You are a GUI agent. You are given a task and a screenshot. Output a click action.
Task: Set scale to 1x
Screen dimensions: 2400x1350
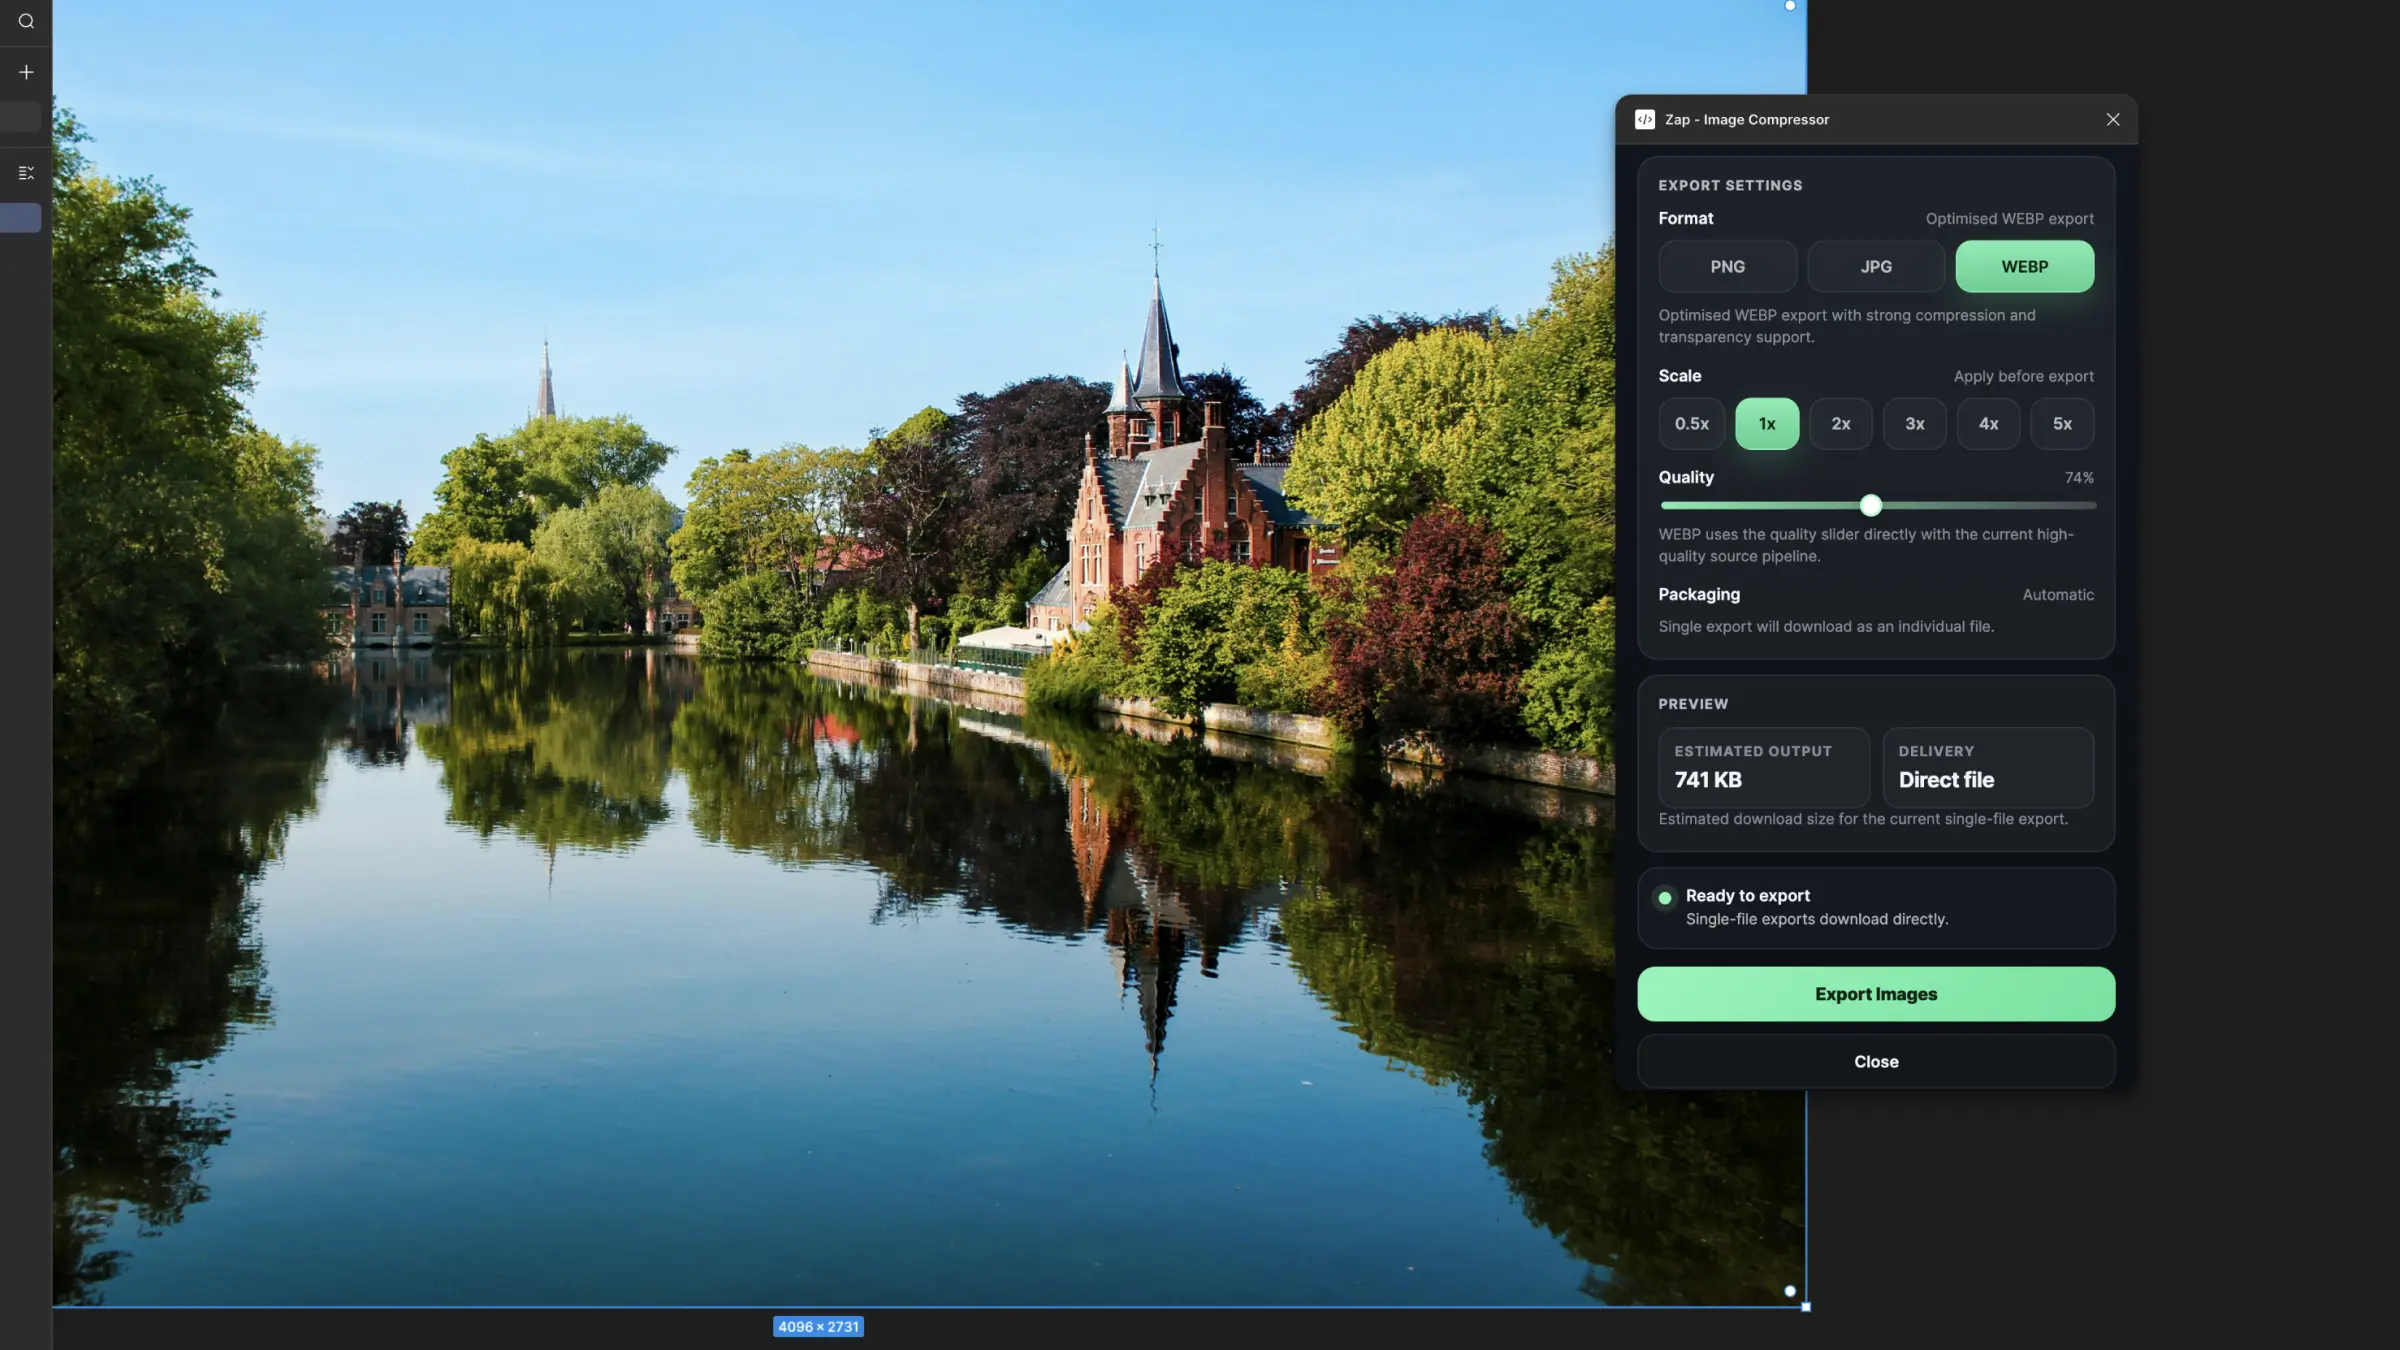(x=1766, y=424)
